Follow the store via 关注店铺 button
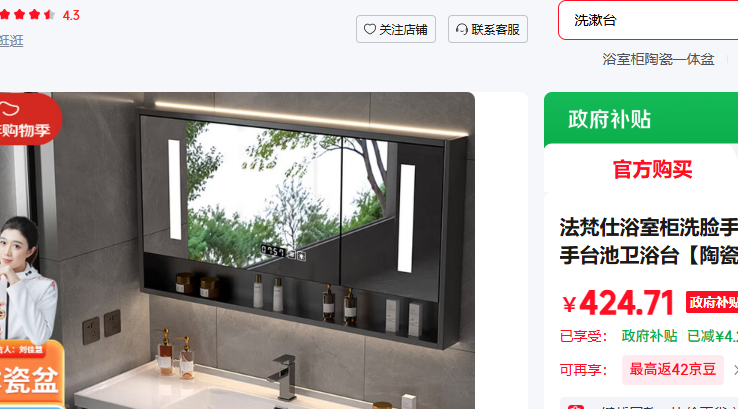Image resolution: width=738 pixels, height=409 pixels. [396, 29]
